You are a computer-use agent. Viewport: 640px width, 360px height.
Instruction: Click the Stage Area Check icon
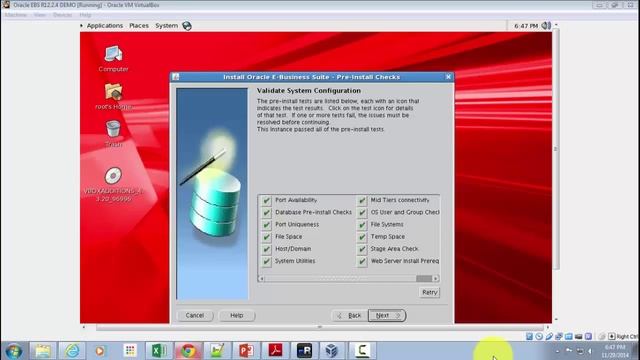tap(362, 249)
